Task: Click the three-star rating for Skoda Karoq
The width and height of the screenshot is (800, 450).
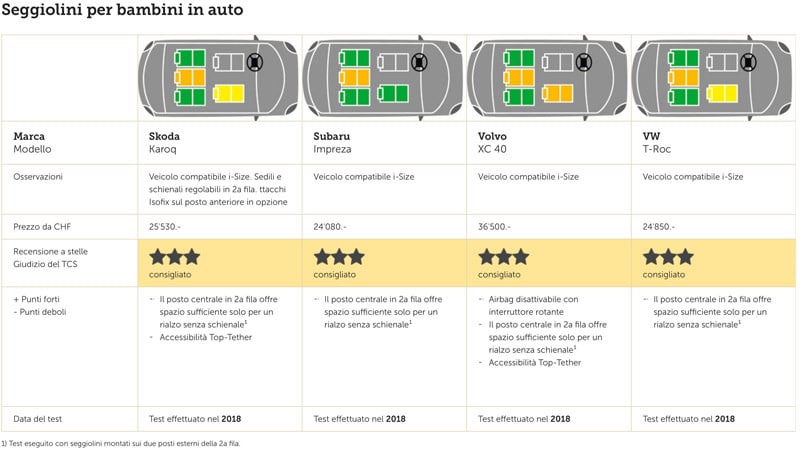Action: (x=174, y=257)
